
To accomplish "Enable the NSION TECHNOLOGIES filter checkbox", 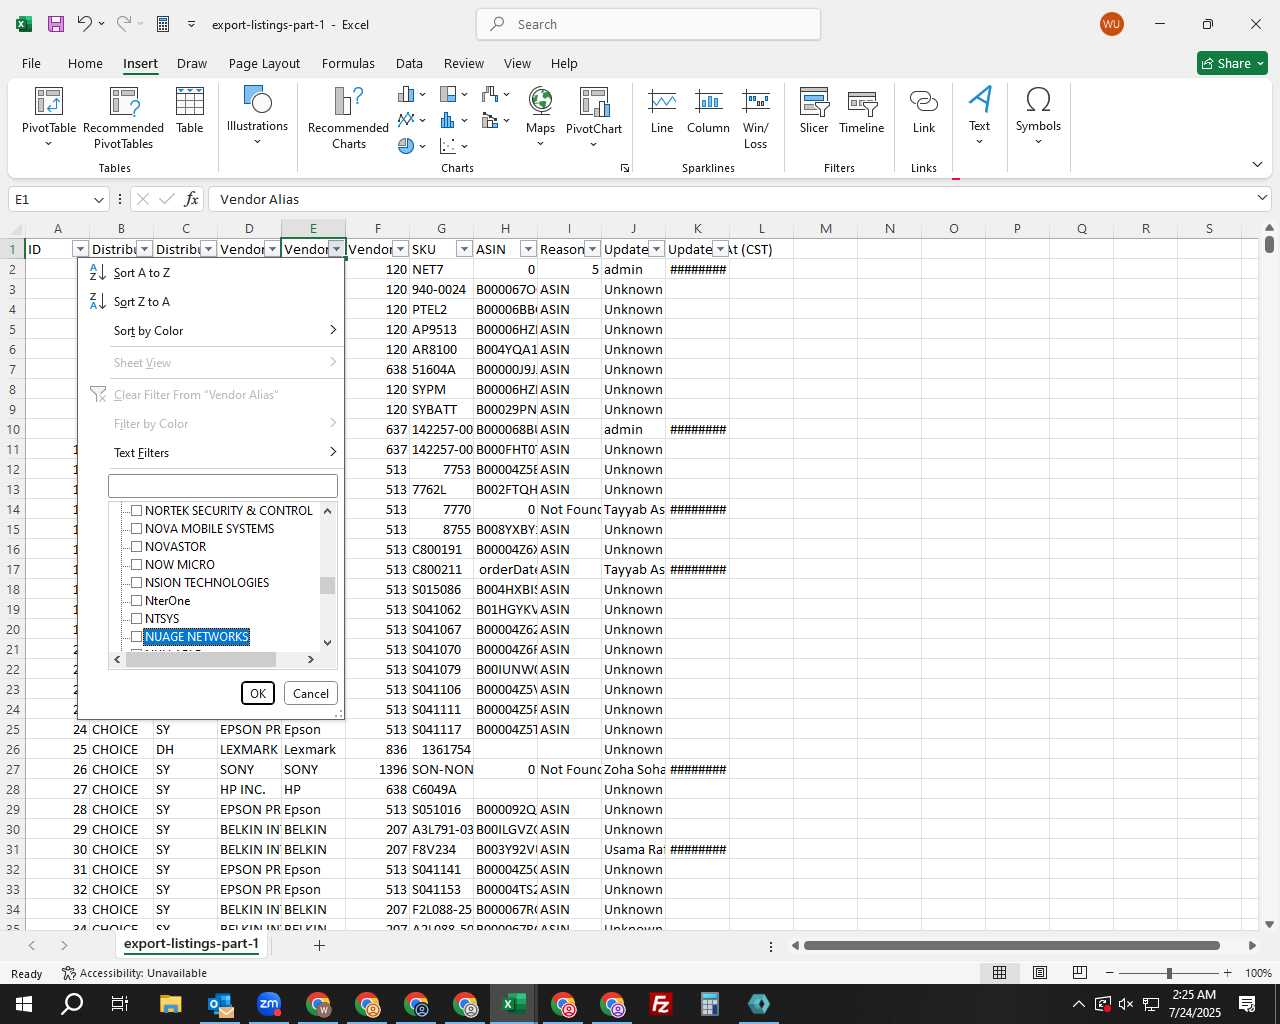I will coord(137,583).
